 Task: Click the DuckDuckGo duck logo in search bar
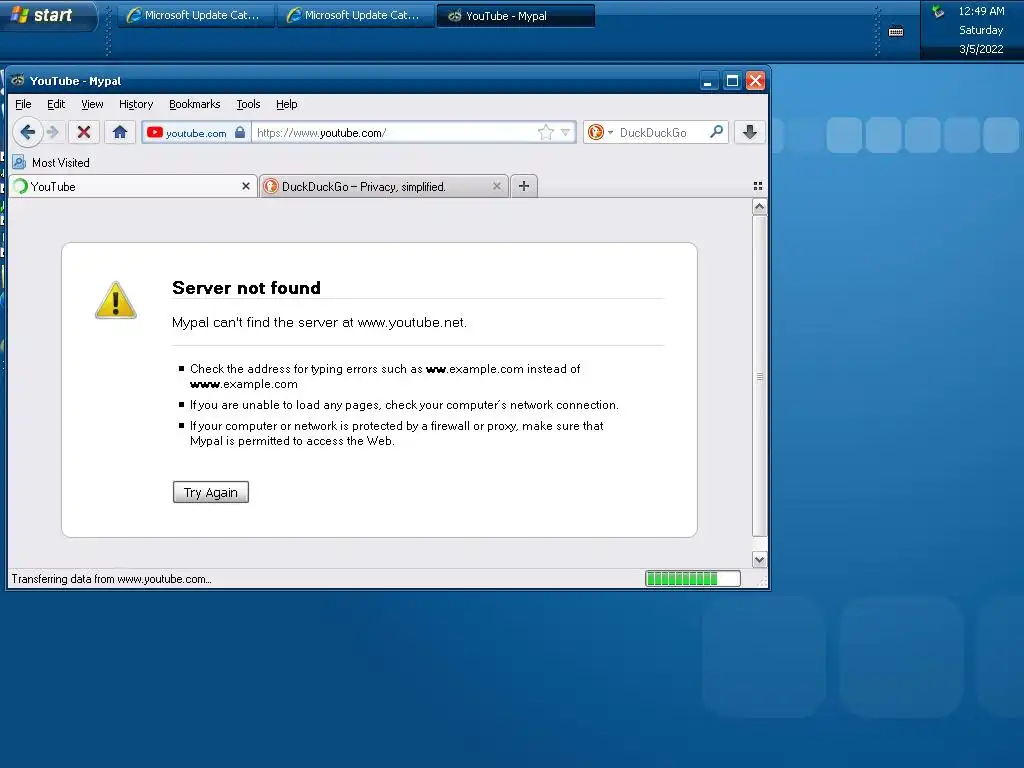(x=596, y=133)
